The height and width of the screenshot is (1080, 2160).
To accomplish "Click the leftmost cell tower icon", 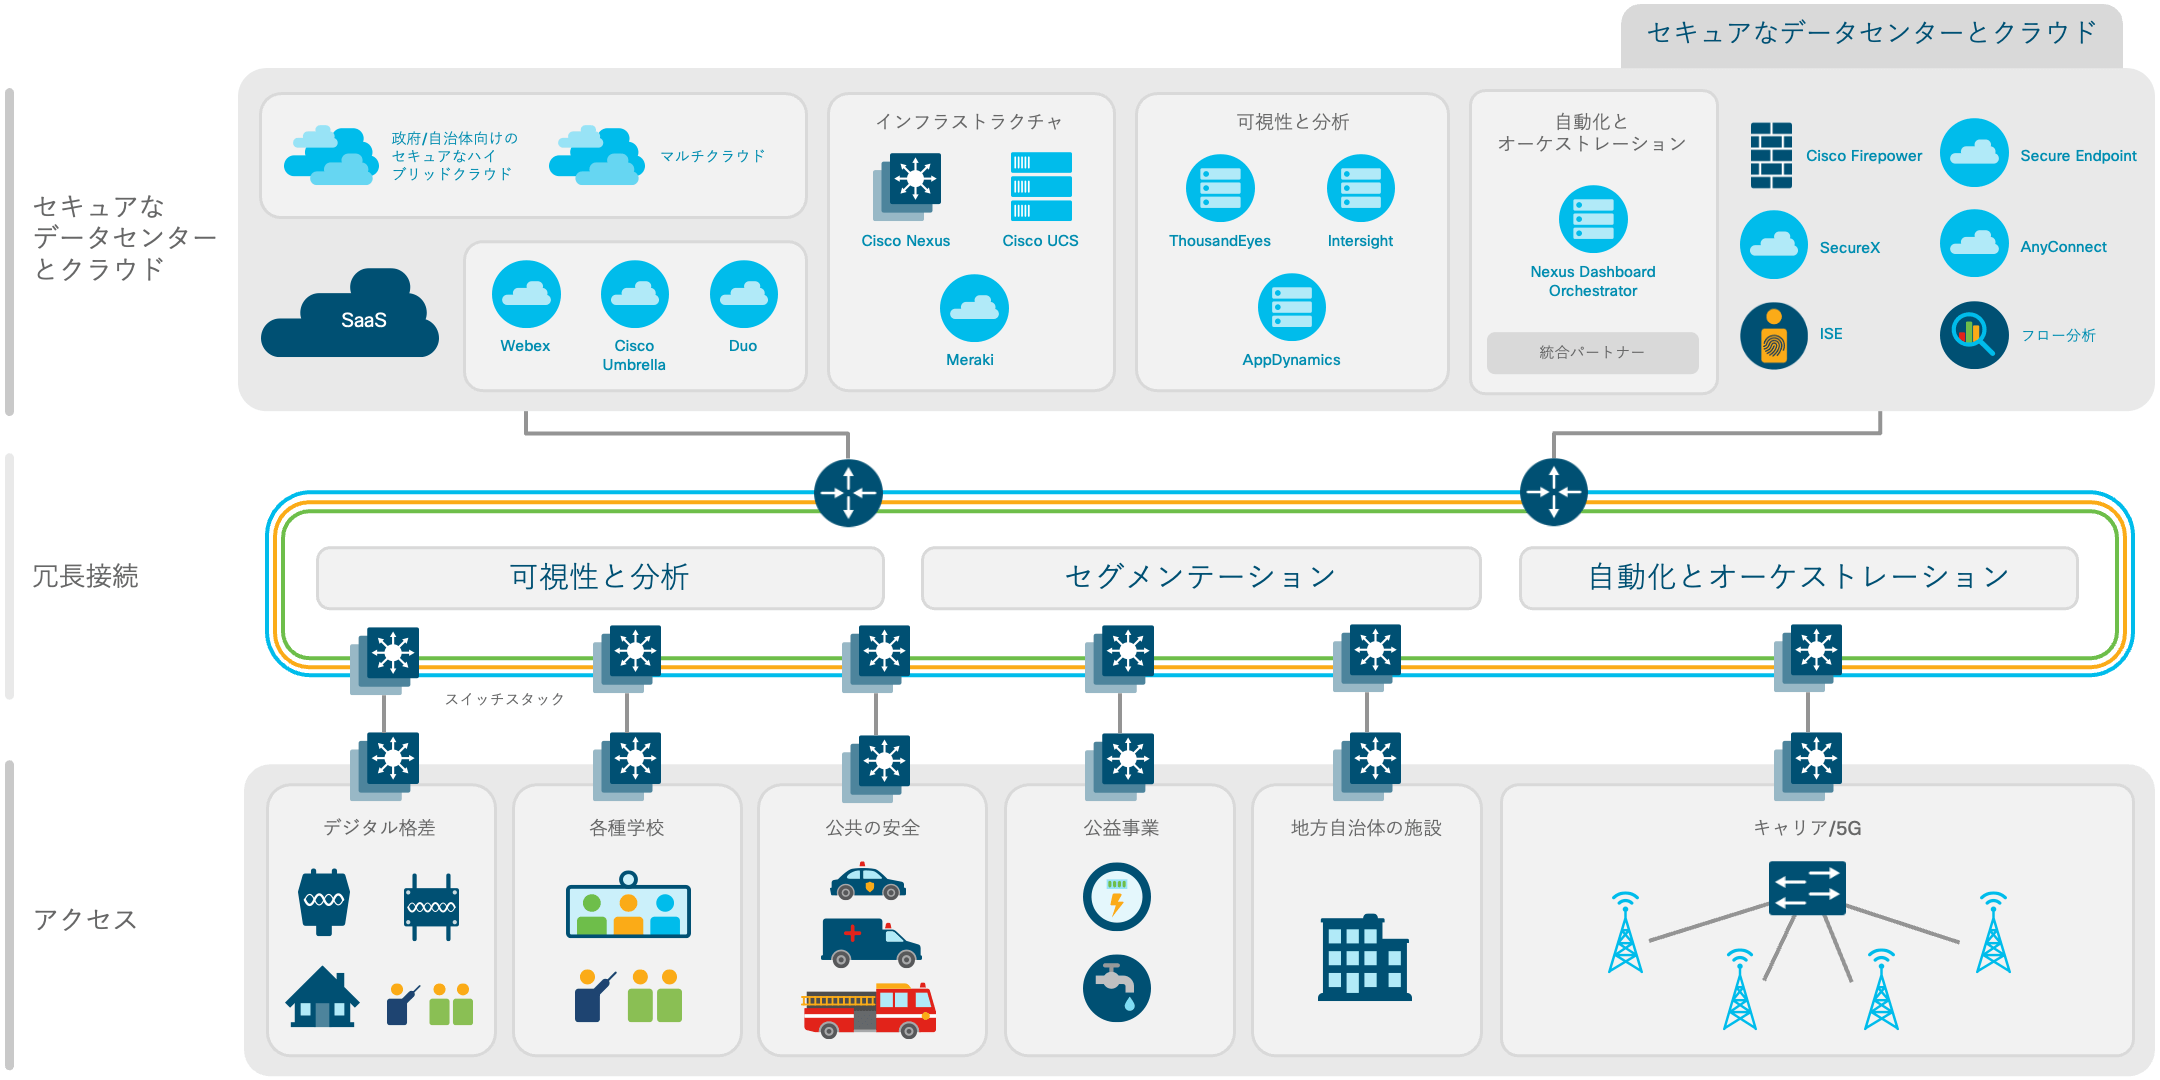I will (1625, 932).
